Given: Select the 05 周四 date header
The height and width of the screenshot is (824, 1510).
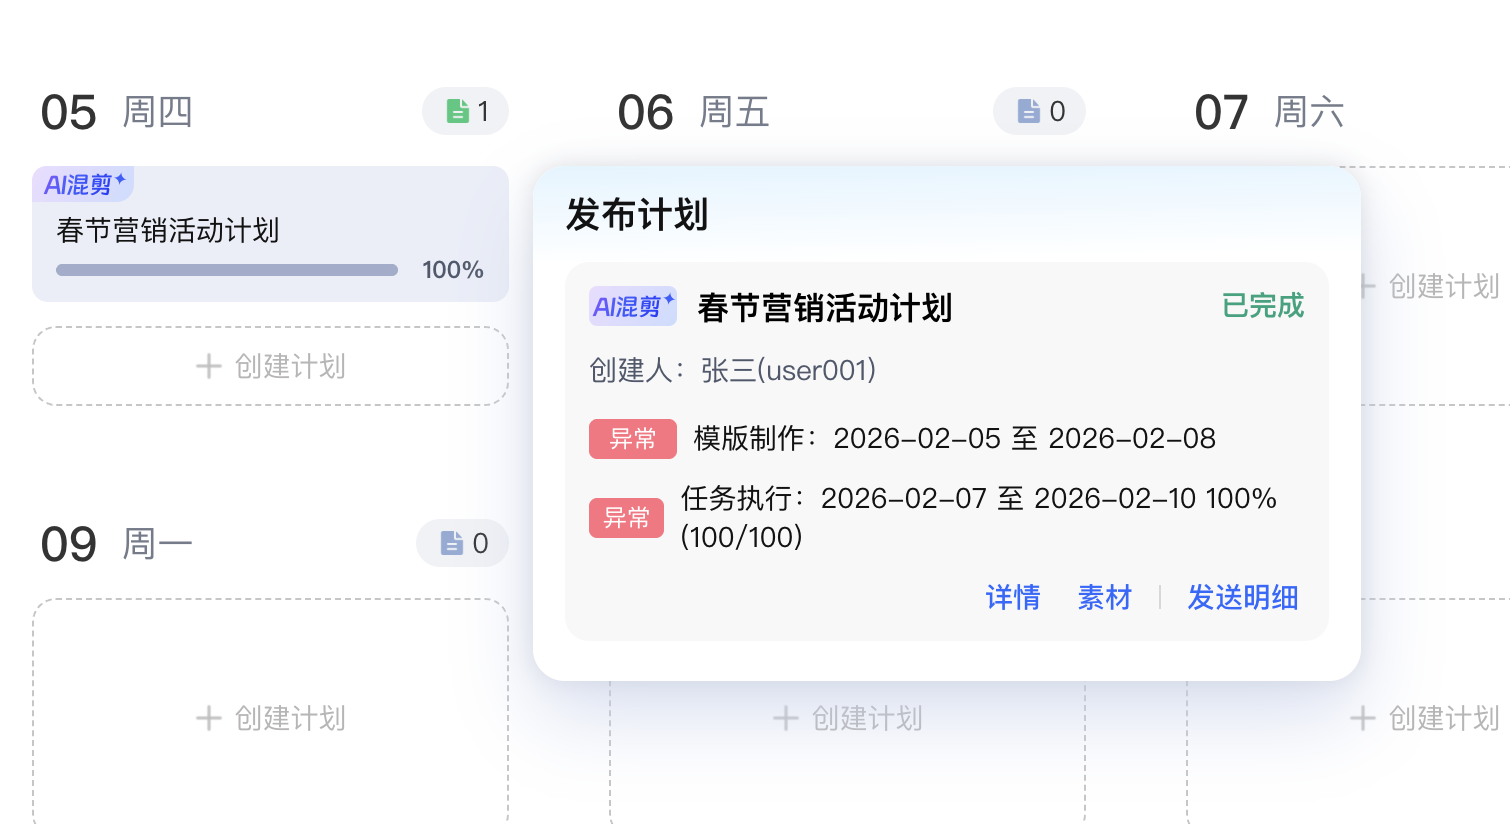Looking at the screenshot, I should [x=116, y=112].
